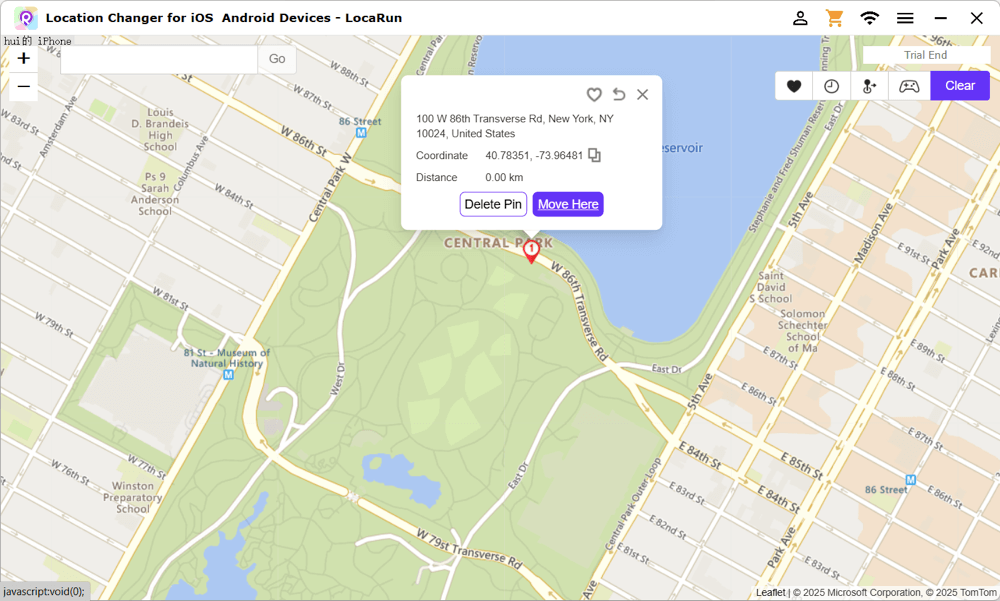Viewport: 1000px width, 601px height.
Task: Click the Move Here button
Action: (568, 204)
